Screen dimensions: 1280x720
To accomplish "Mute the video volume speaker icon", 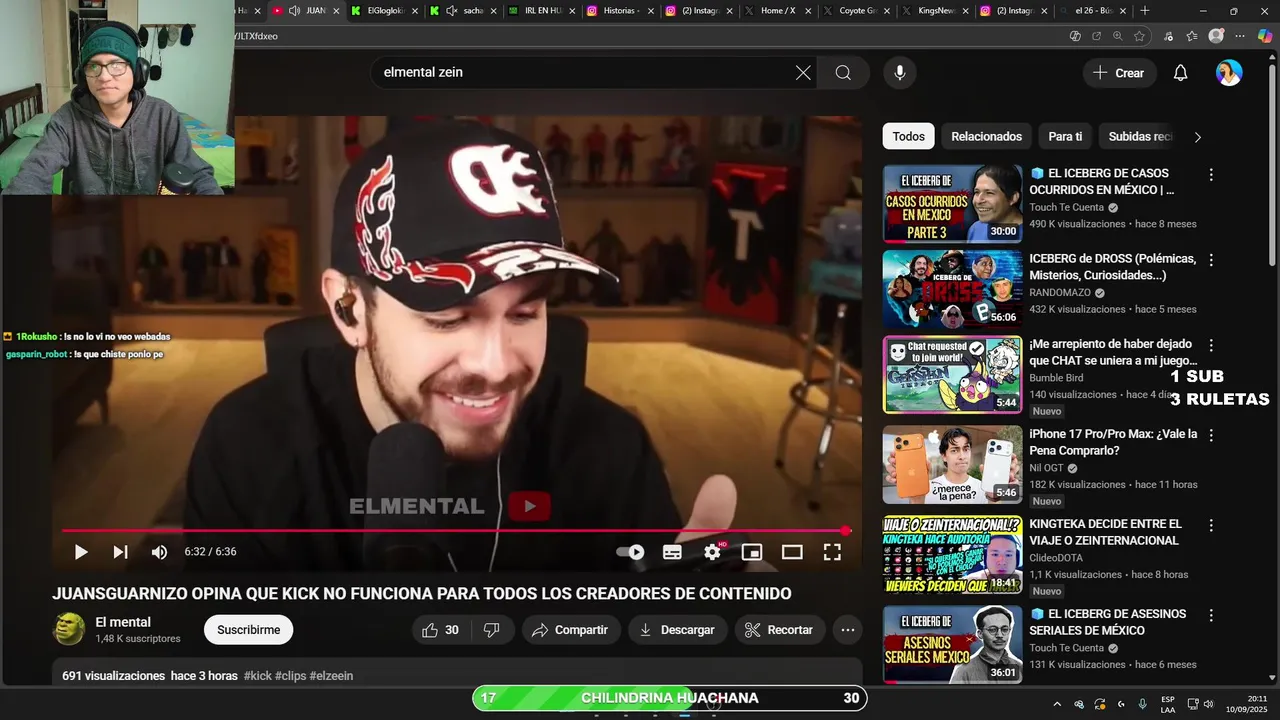I will click(x=159, y=552).
